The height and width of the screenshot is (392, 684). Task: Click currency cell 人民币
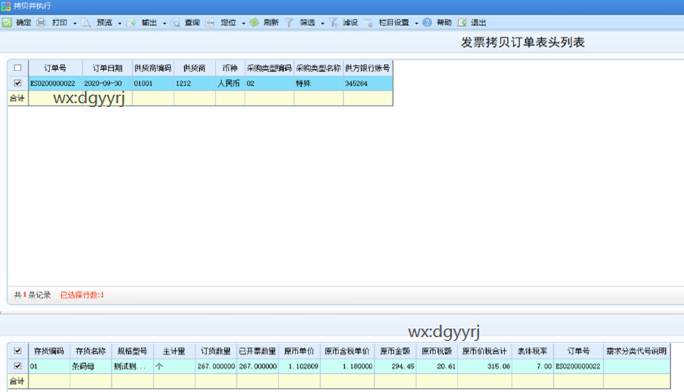point(230,83)
